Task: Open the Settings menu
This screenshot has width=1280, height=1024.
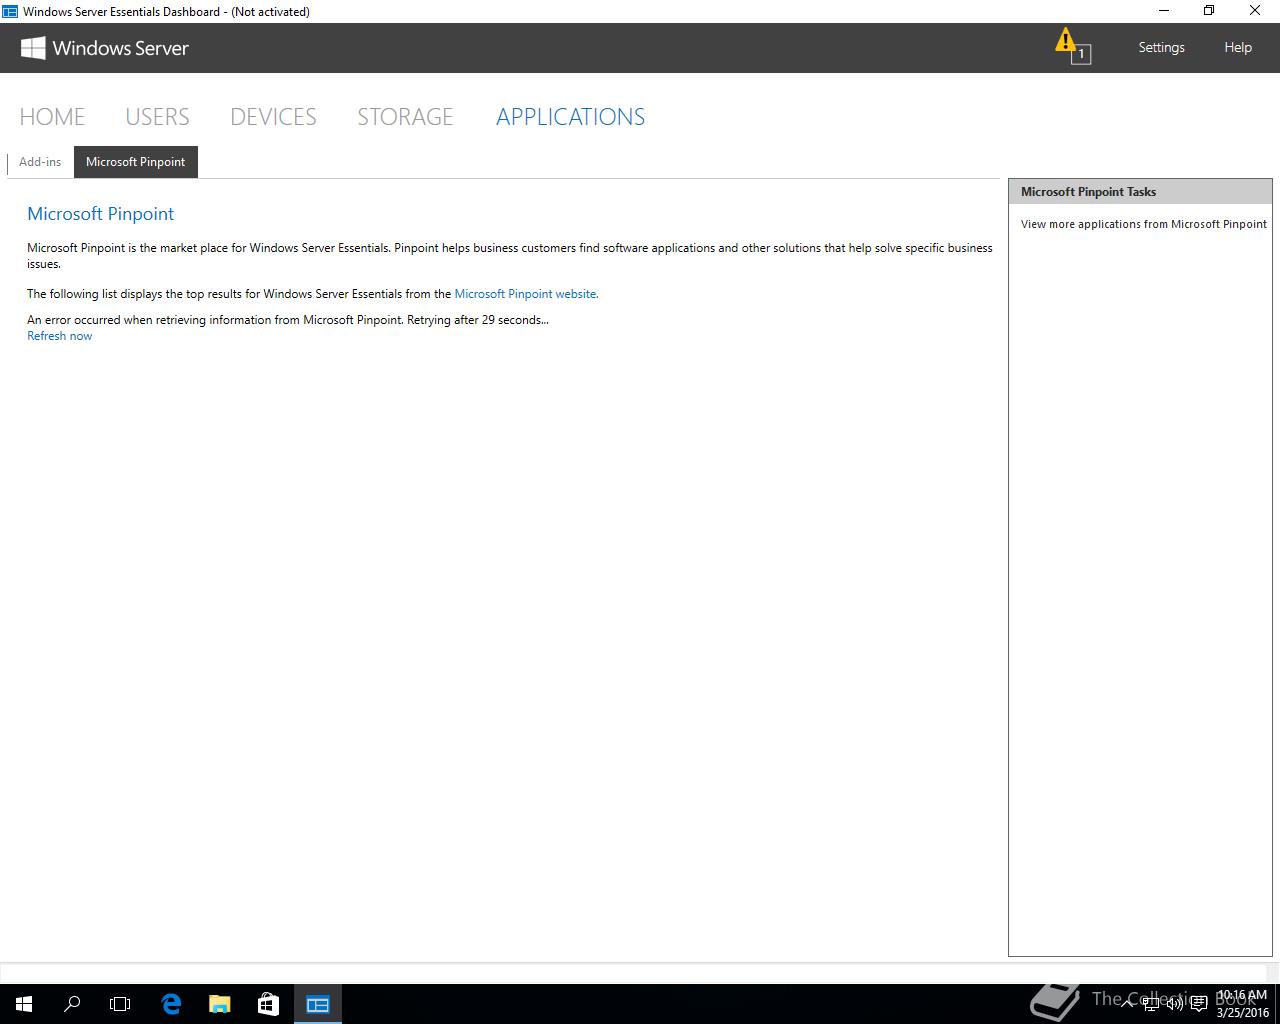Action: (x=1161, y=47)
